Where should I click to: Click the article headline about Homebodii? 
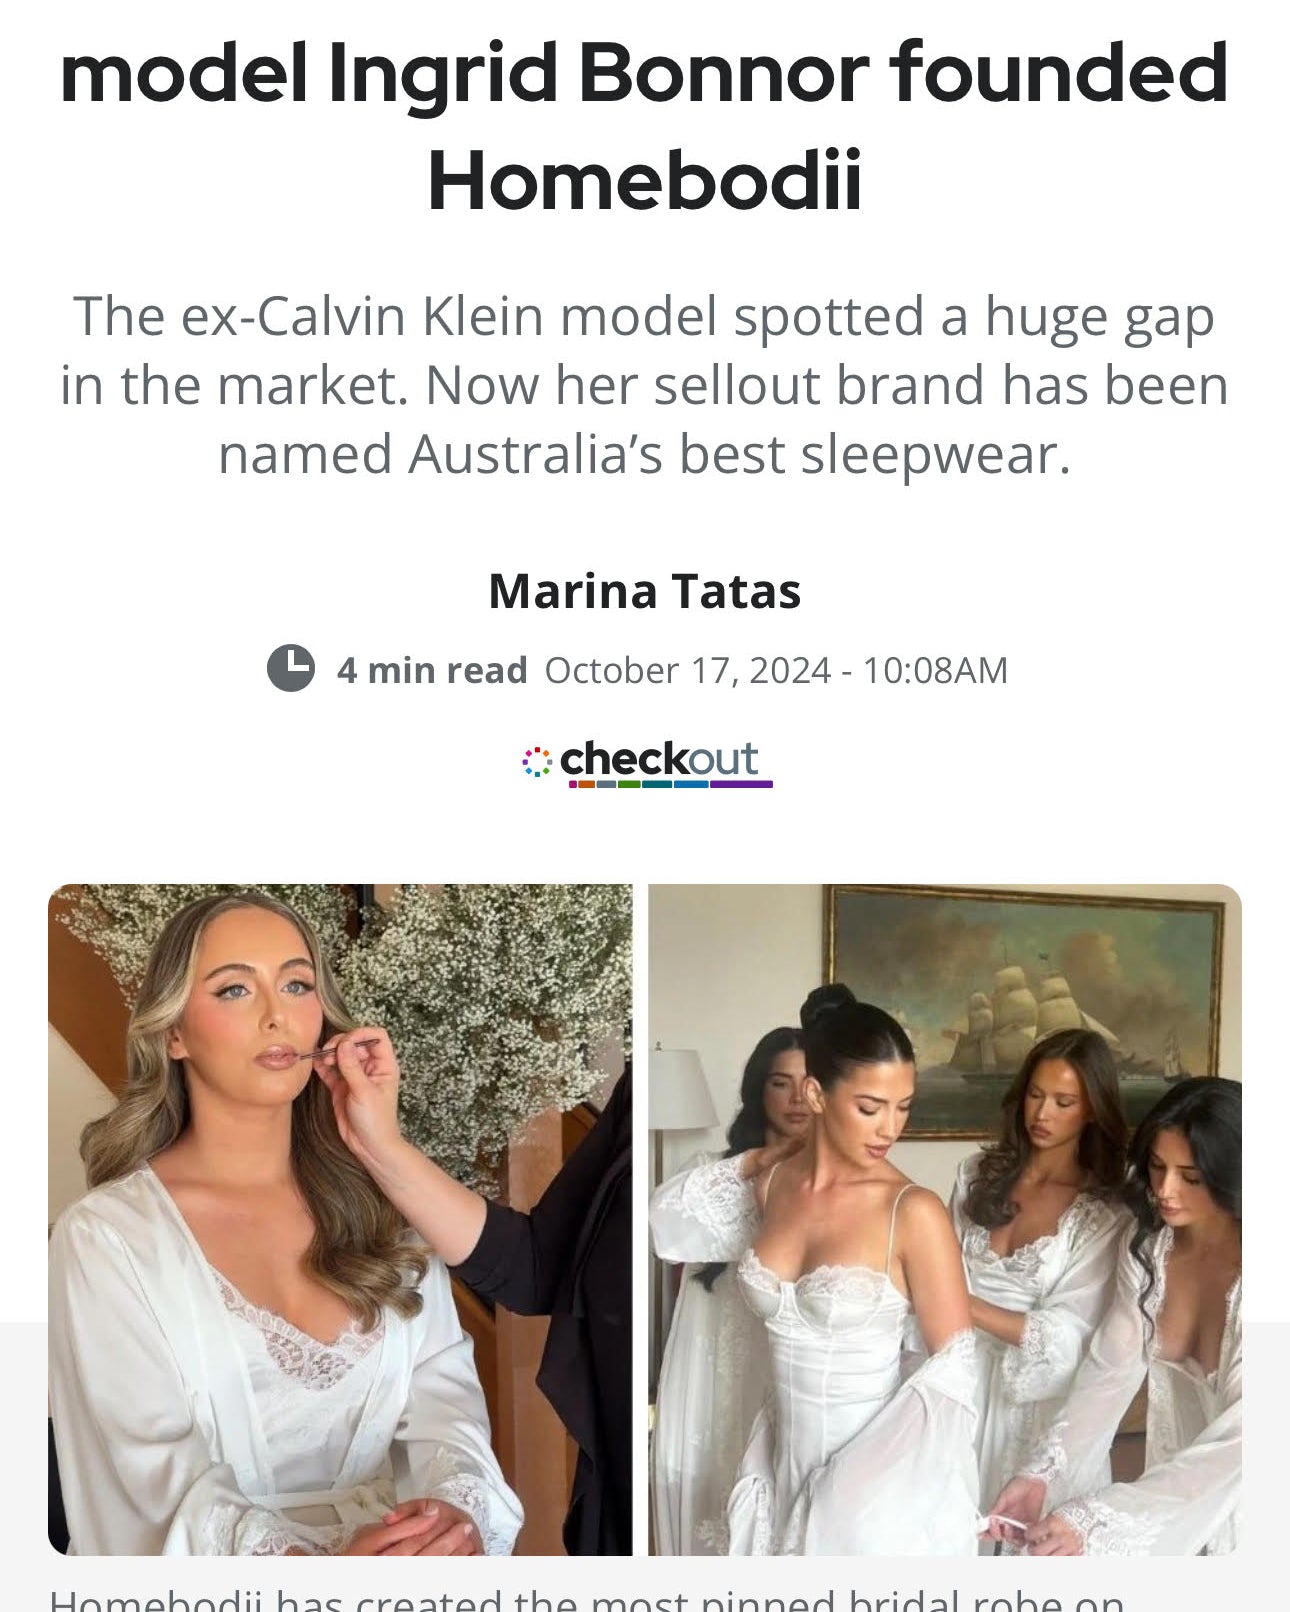[645, 125]
